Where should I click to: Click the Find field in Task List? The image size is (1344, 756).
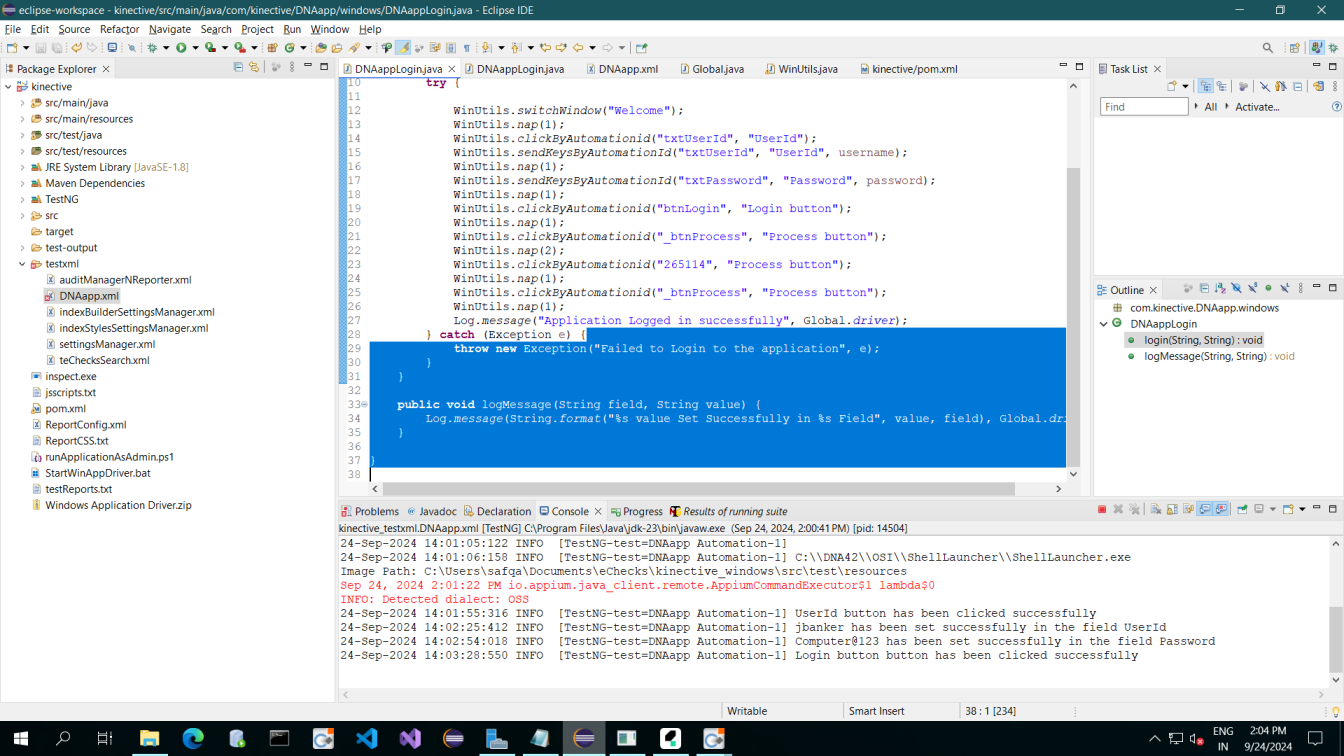click(x=1143, y=107)
